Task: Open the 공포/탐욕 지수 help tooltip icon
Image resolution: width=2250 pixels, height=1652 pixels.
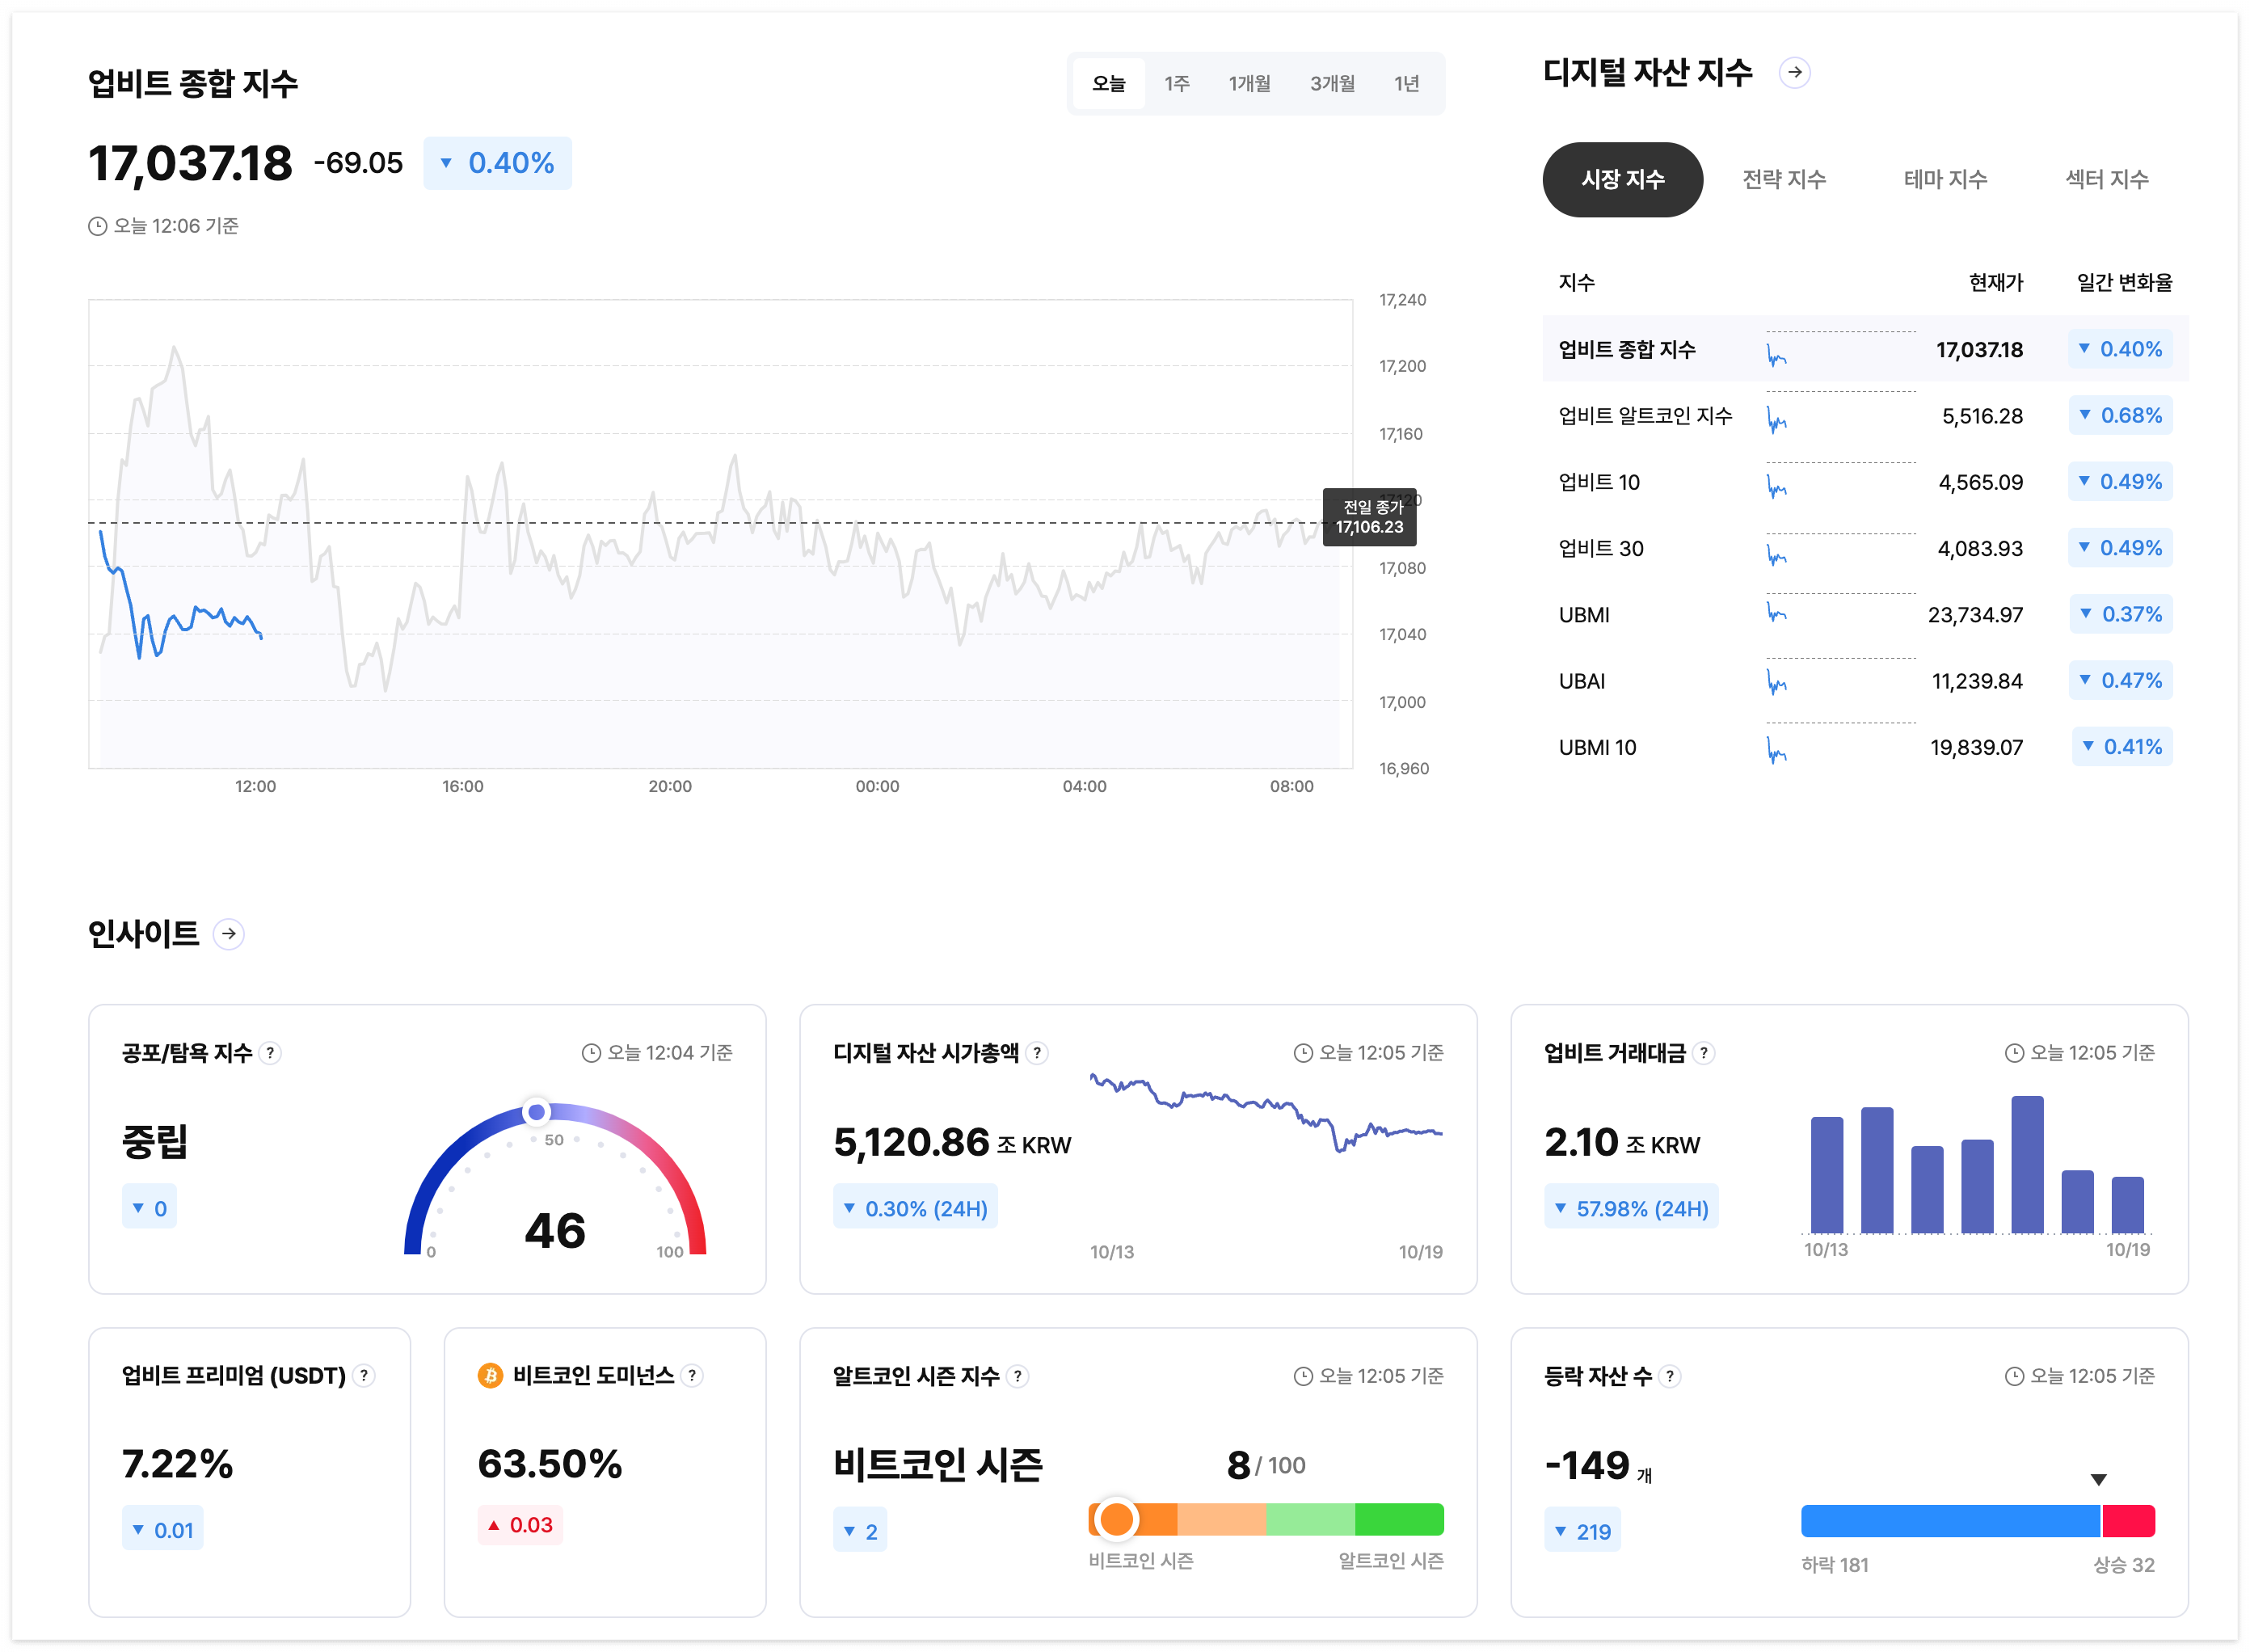Action: tap(271, 1052)
